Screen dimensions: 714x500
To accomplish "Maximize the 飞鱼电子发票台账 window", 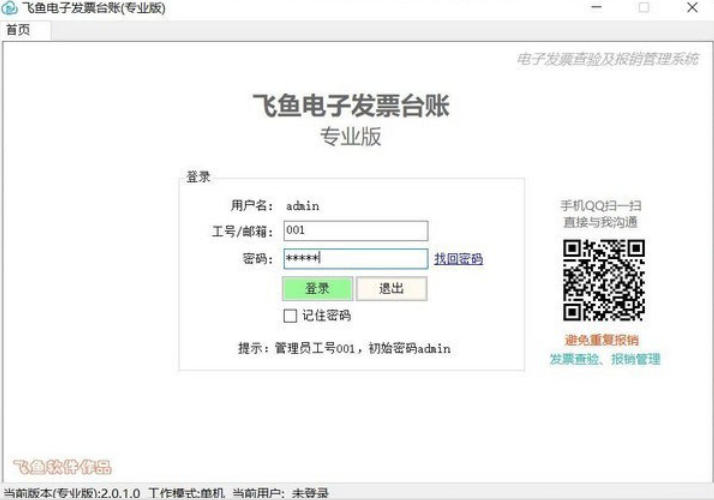I will coord(644,7).
